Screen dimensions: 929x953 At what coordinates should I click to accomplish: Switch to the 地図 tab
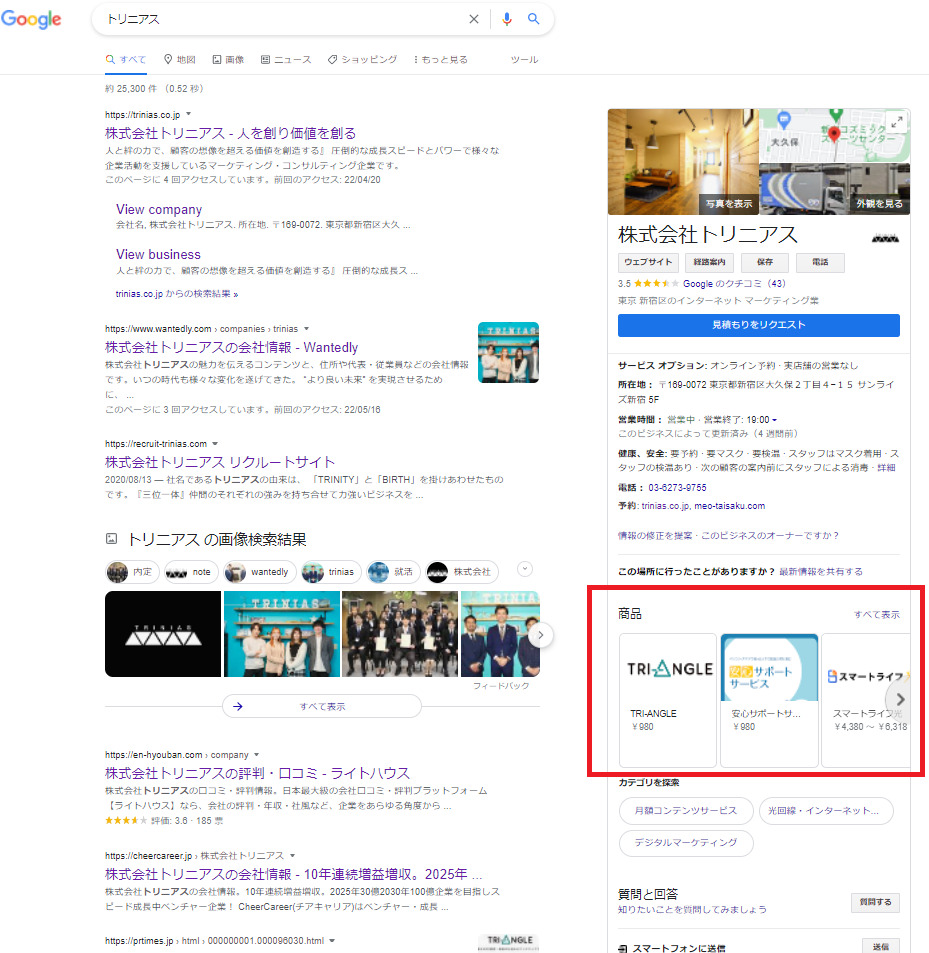pyautogui.click(x=180, y=60)
